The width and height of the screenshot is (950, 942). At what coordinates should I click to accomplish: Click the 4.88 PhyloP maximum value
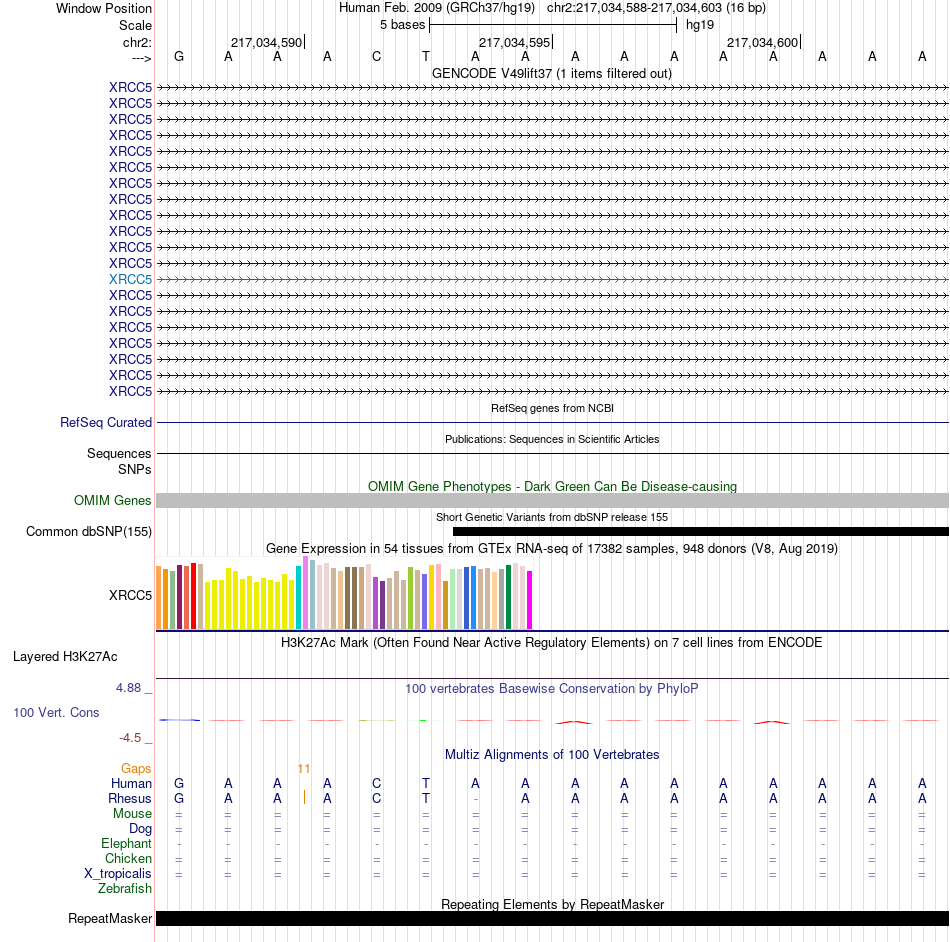pyautogui.click(x=128, y=688)
